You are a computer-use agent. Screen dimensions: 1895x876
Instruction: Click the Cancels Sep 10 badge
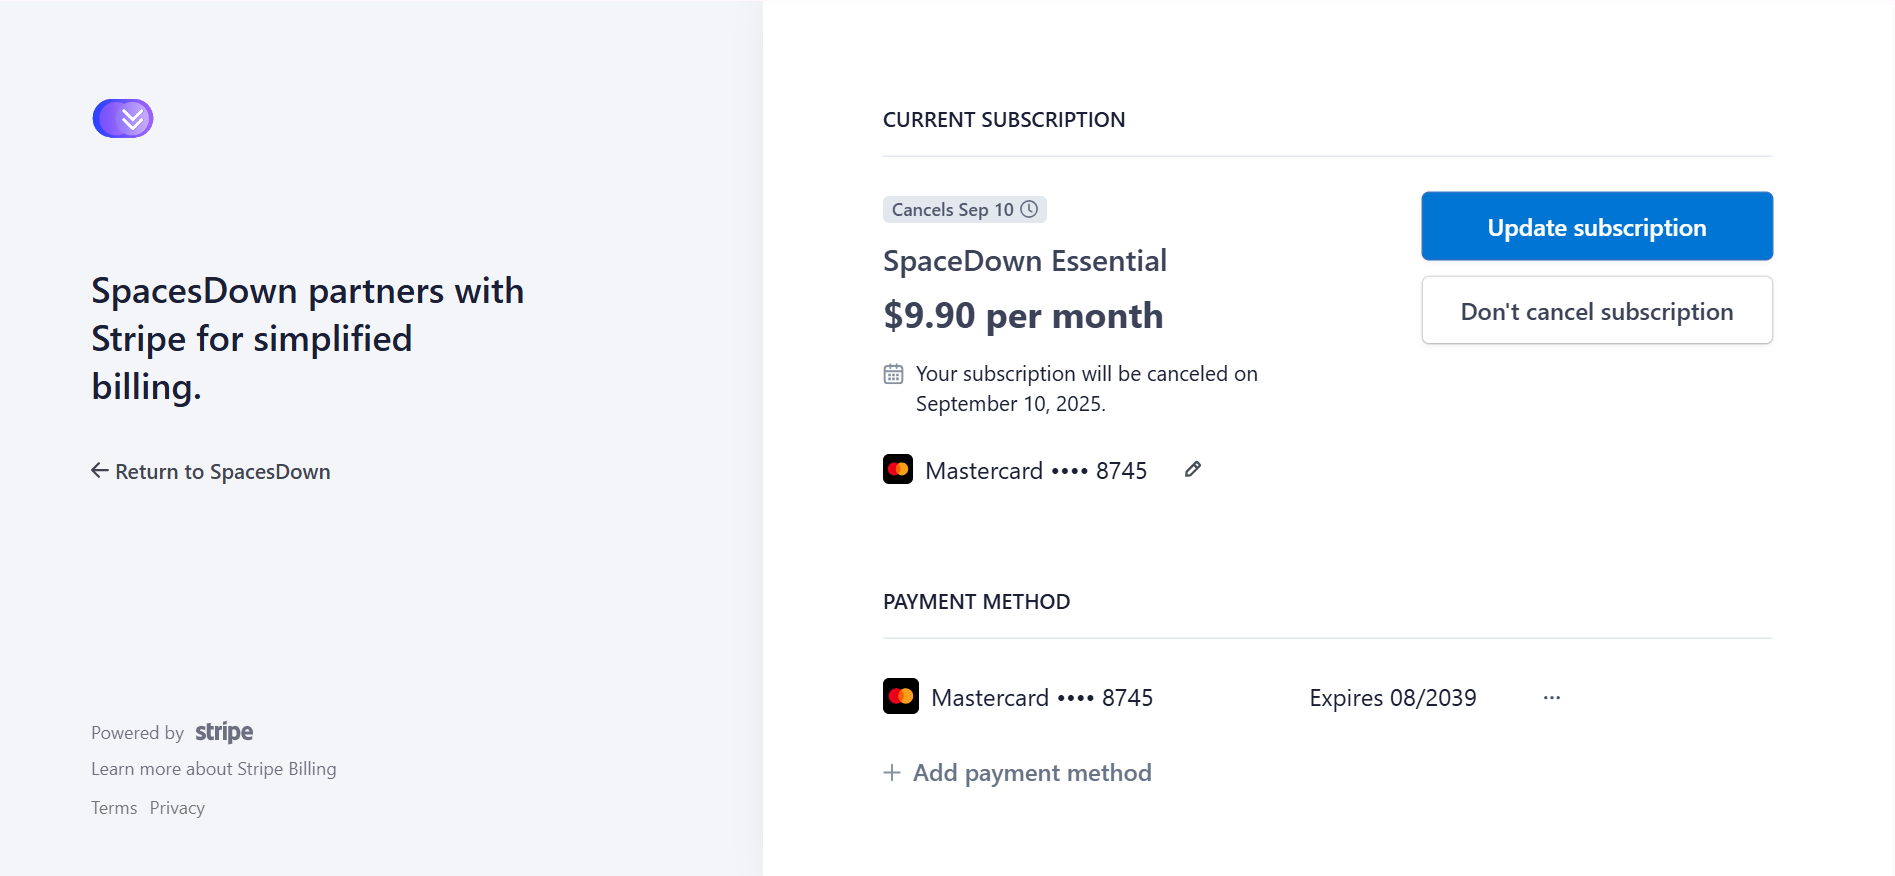pos(965,210)
